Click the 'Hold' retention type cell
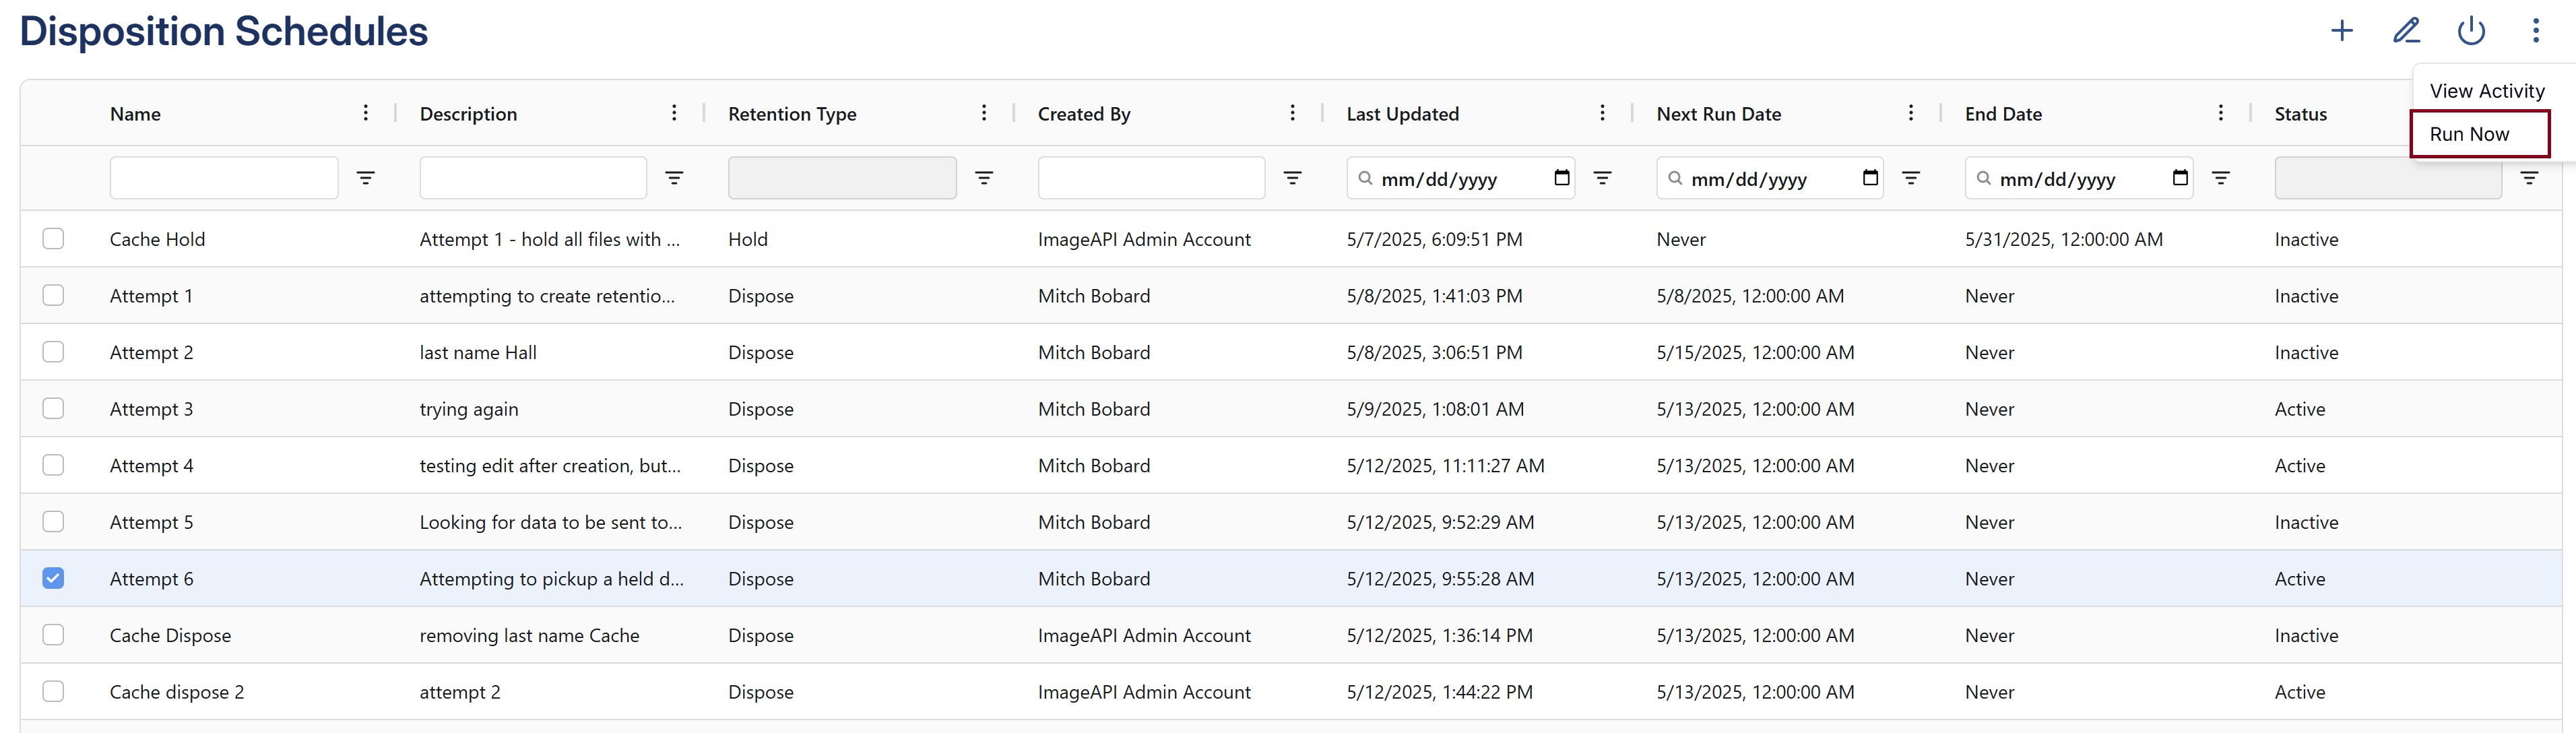This screenshot has width=2576, height=733. (747, 239)
